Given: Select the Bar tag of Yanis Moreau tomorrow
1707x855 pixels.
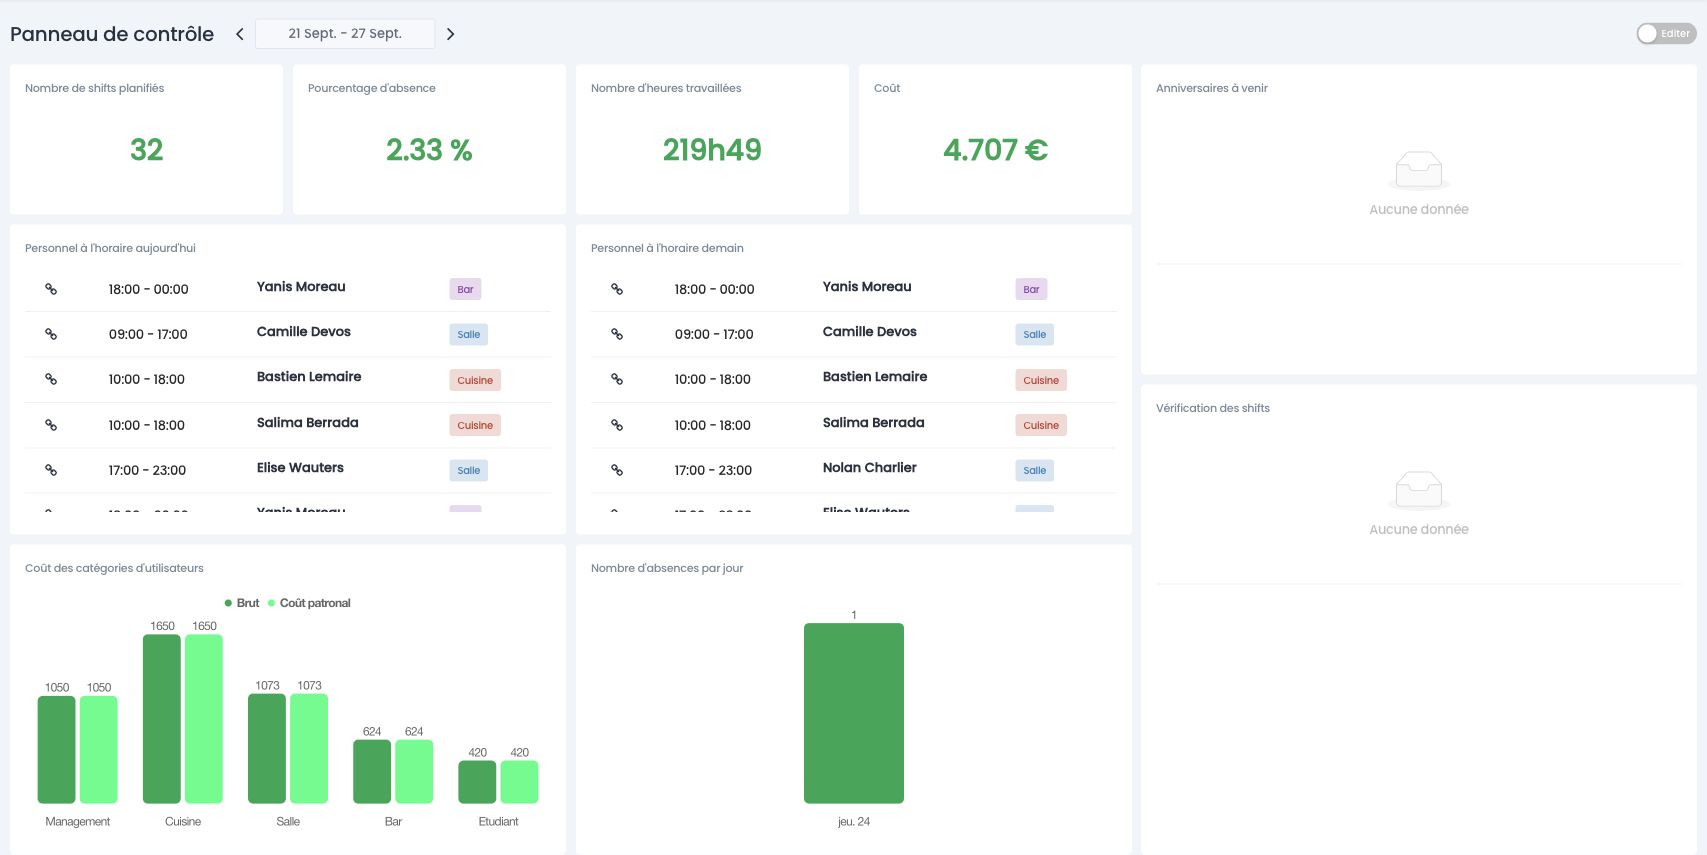Looking at the screenshot, I should click(x=1031, y=289).
